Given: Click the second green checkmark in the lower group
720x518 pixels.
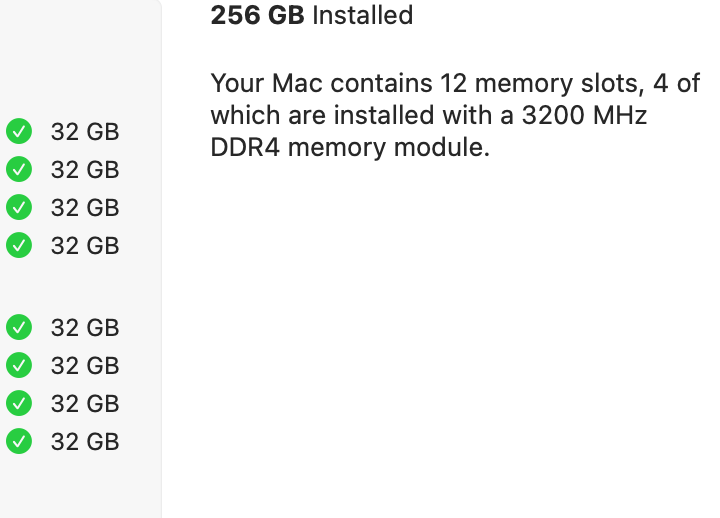Looking at the screenshot, I should coord(18,365).
